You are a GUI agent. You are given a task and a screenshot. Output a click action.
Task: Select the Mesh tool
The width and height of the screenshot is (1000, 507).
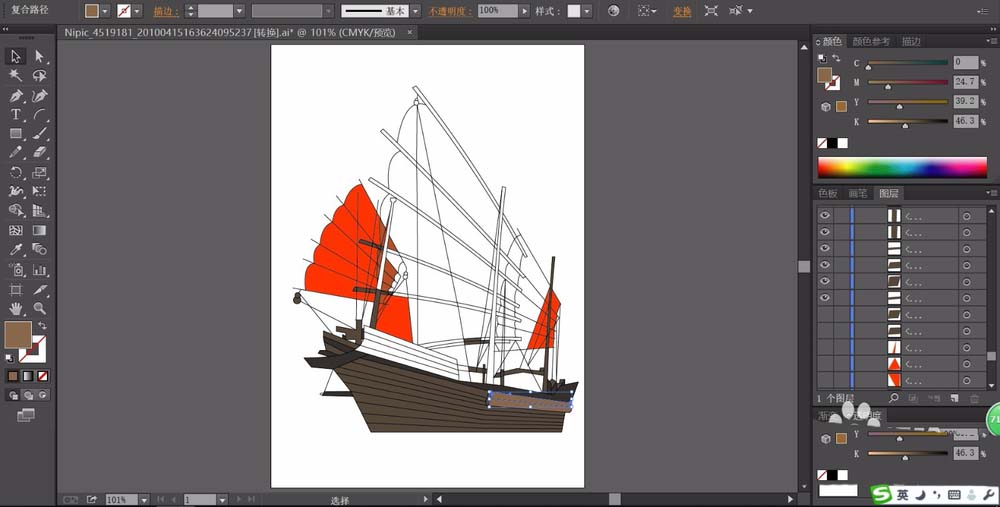pyautogui.click(x=16, y=230)
